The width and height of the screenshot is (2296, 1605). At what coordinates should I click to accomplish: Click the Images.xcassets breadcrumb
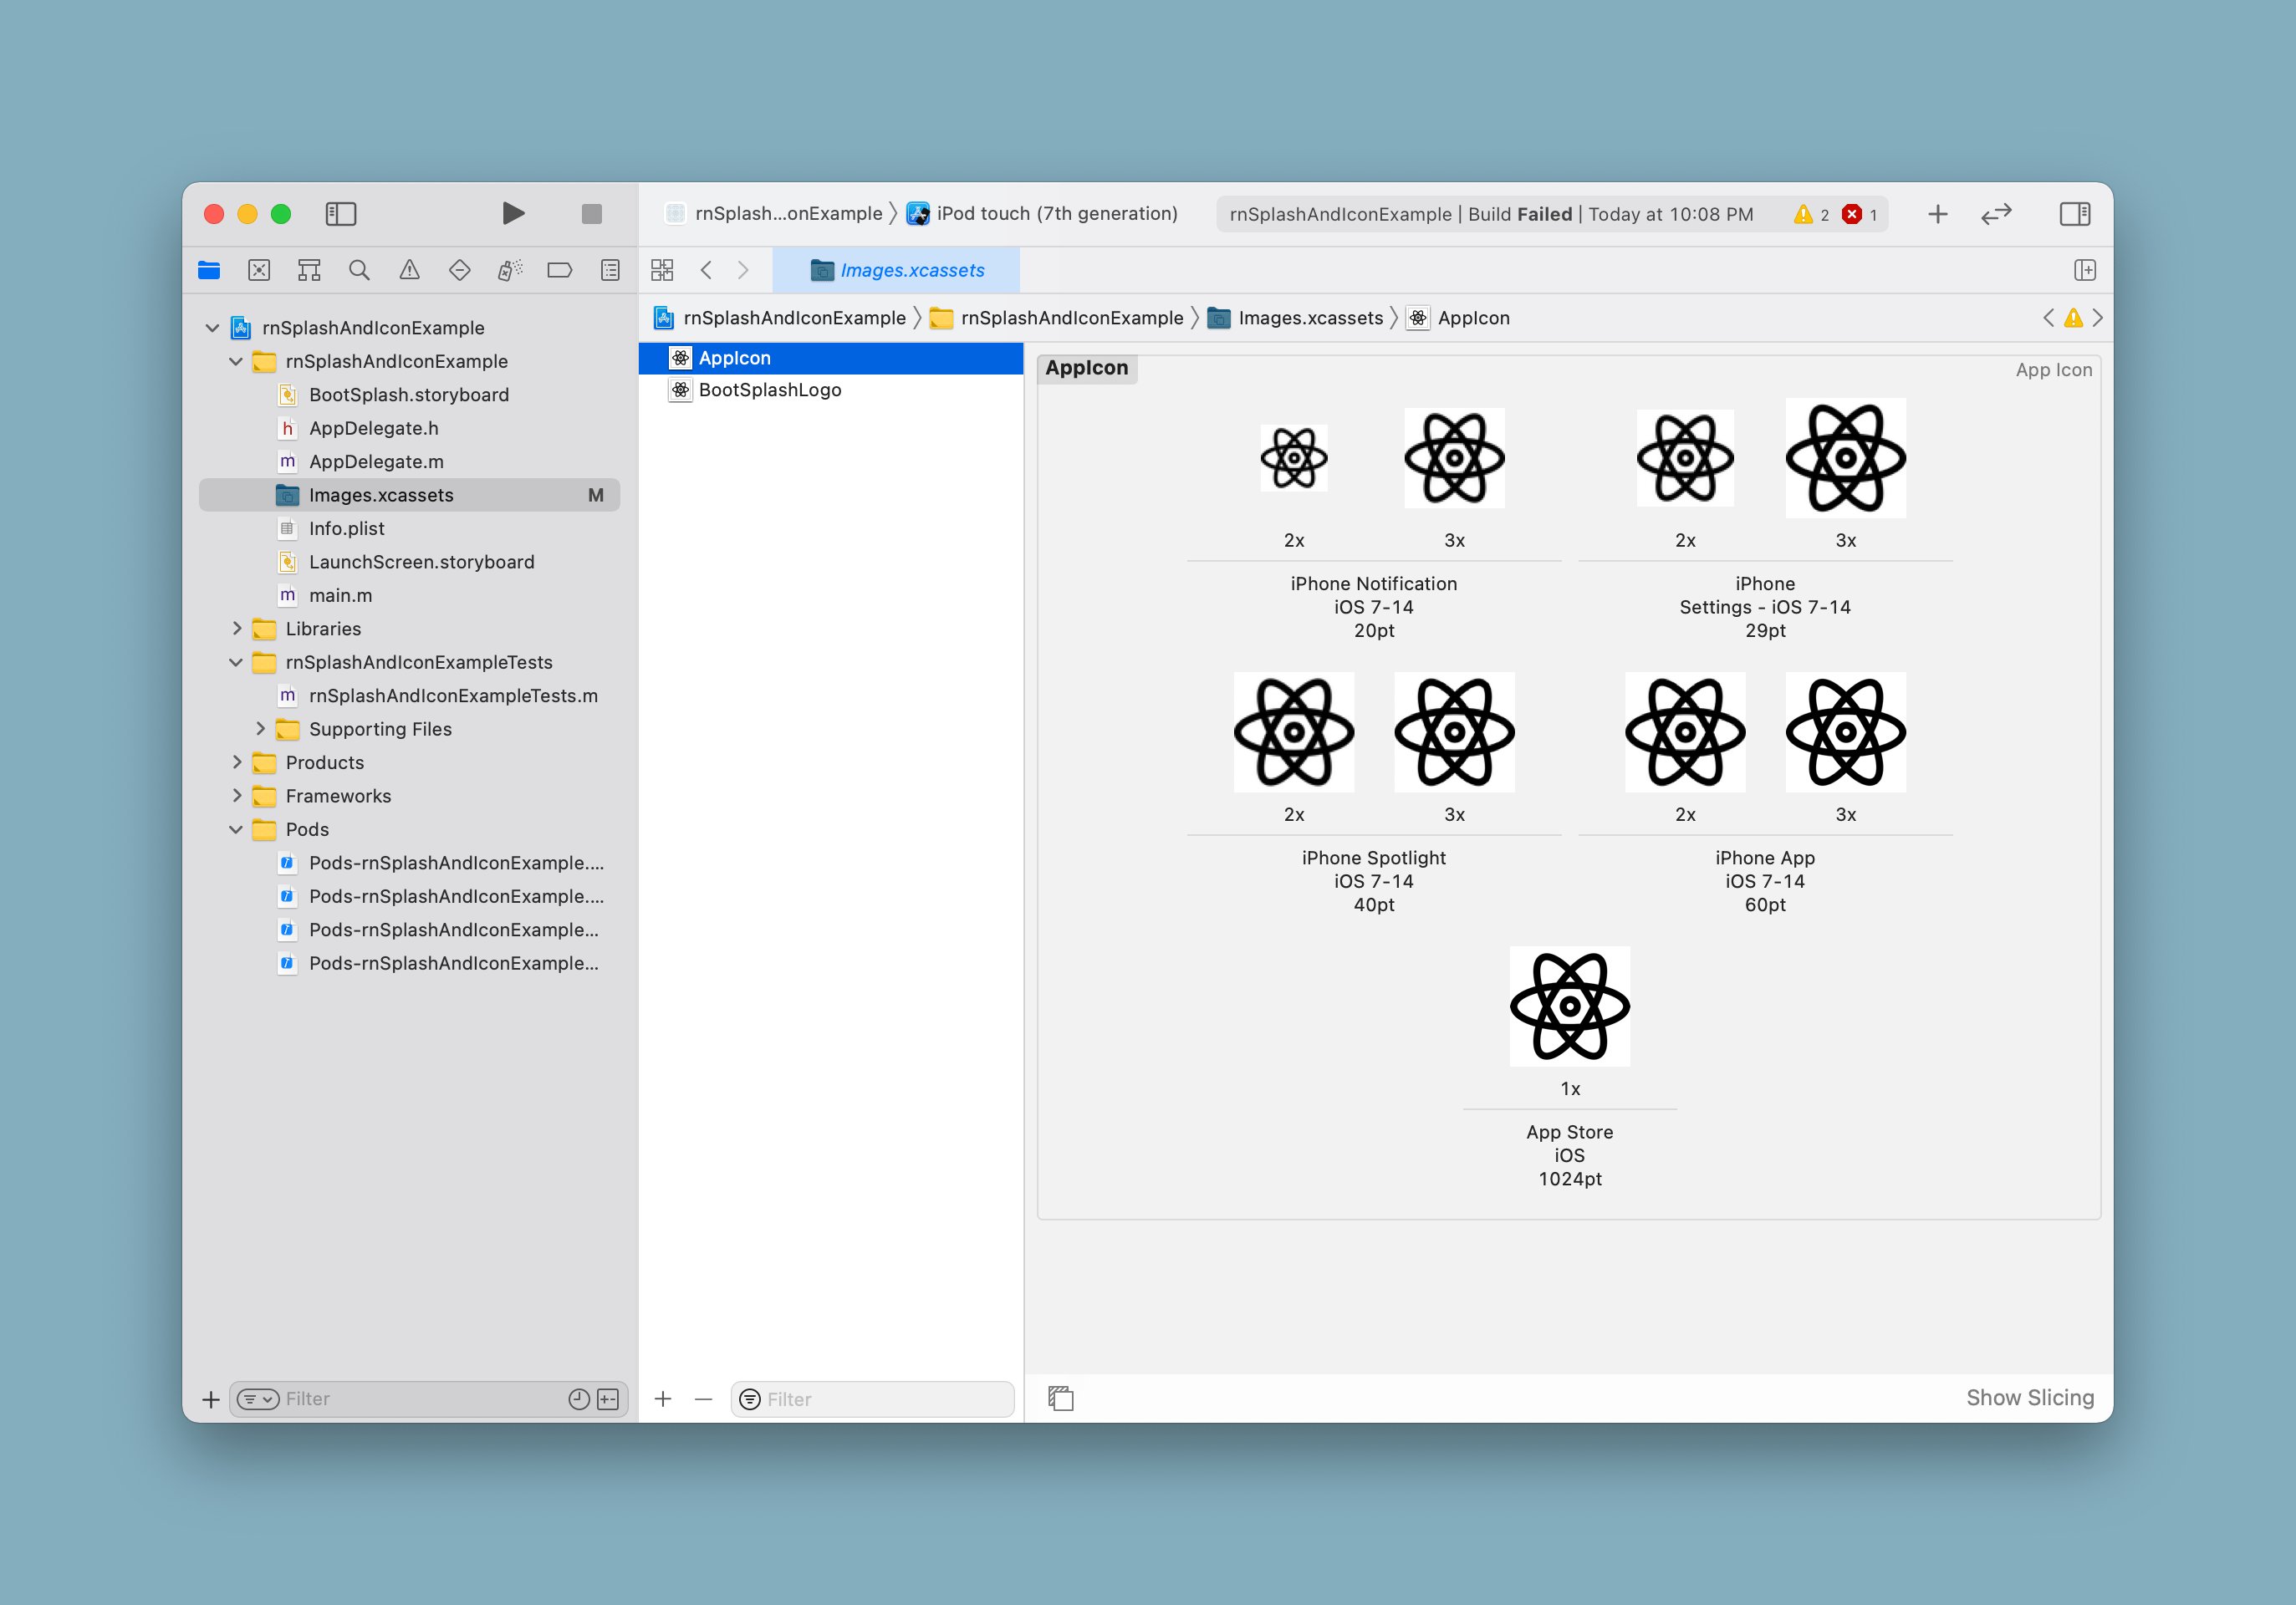click(1296, 318)
